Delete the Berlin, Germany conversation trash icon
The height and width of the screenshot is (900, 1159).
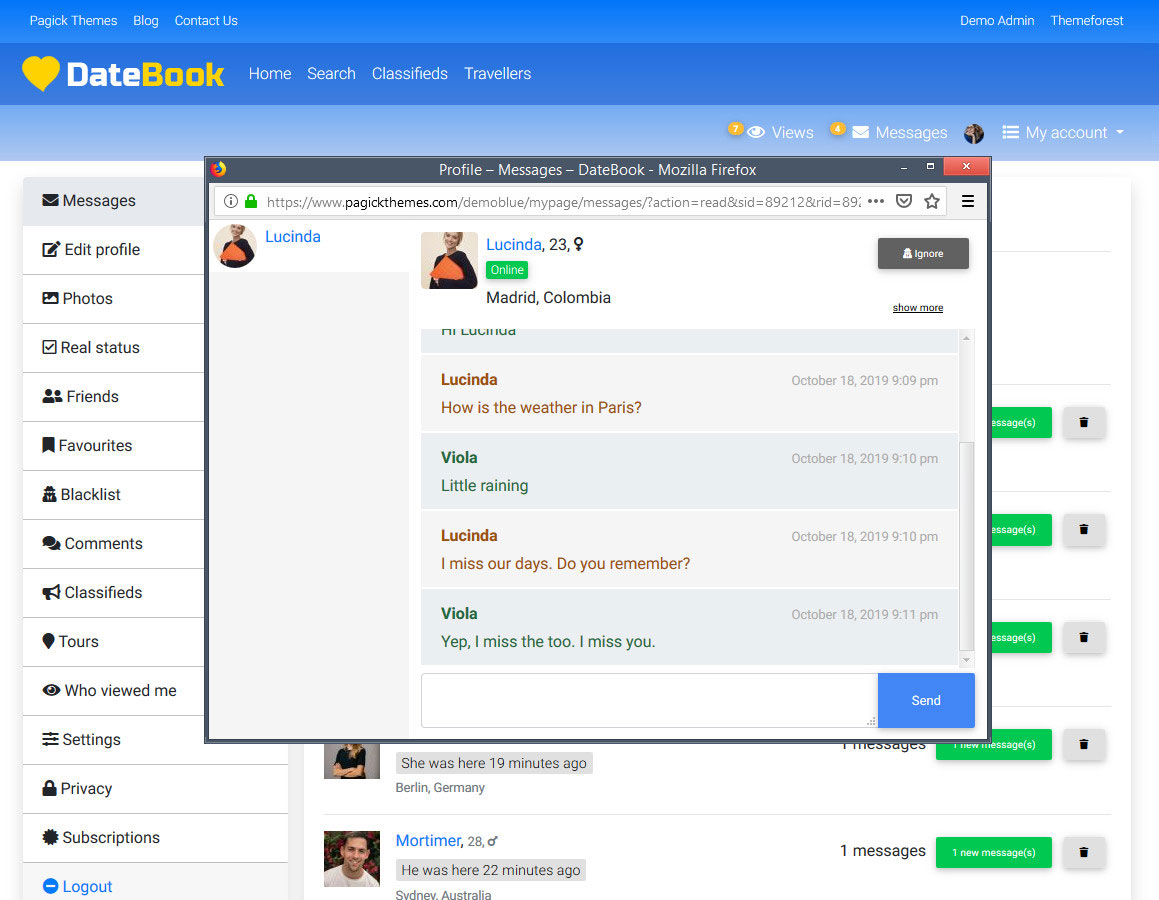[x=1084, y=744]
